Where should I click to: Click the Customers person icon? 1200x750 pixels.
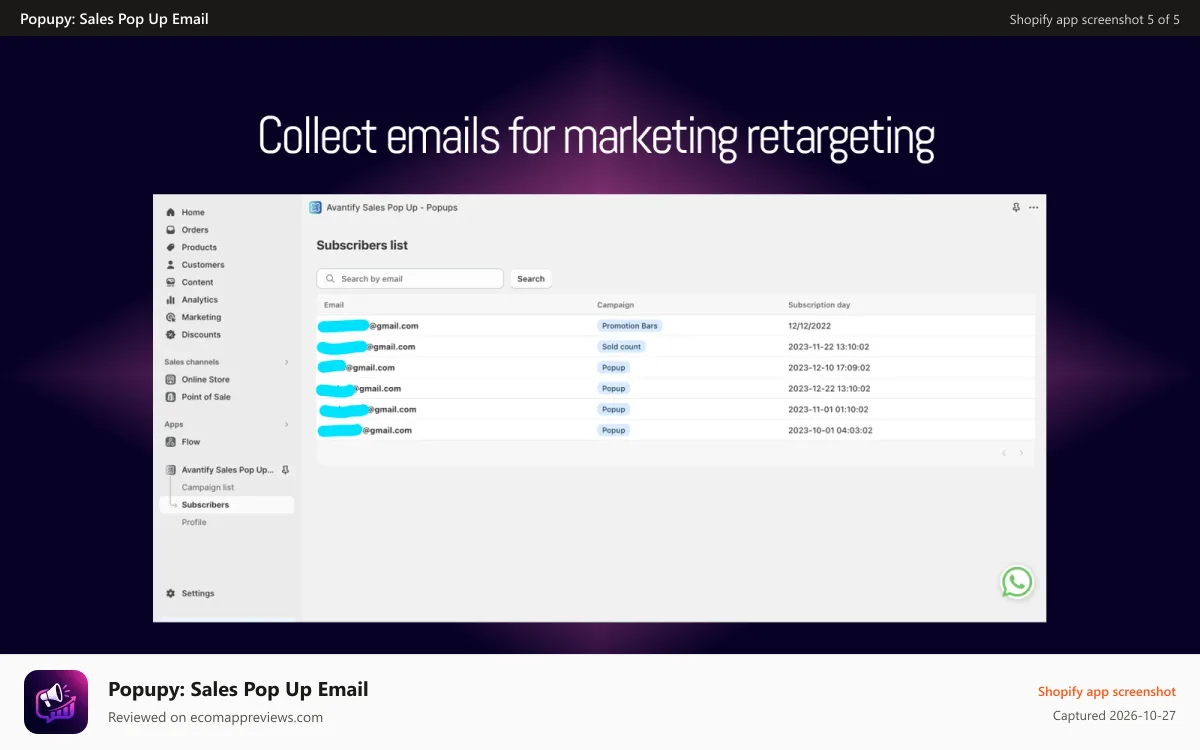[170, 265]
